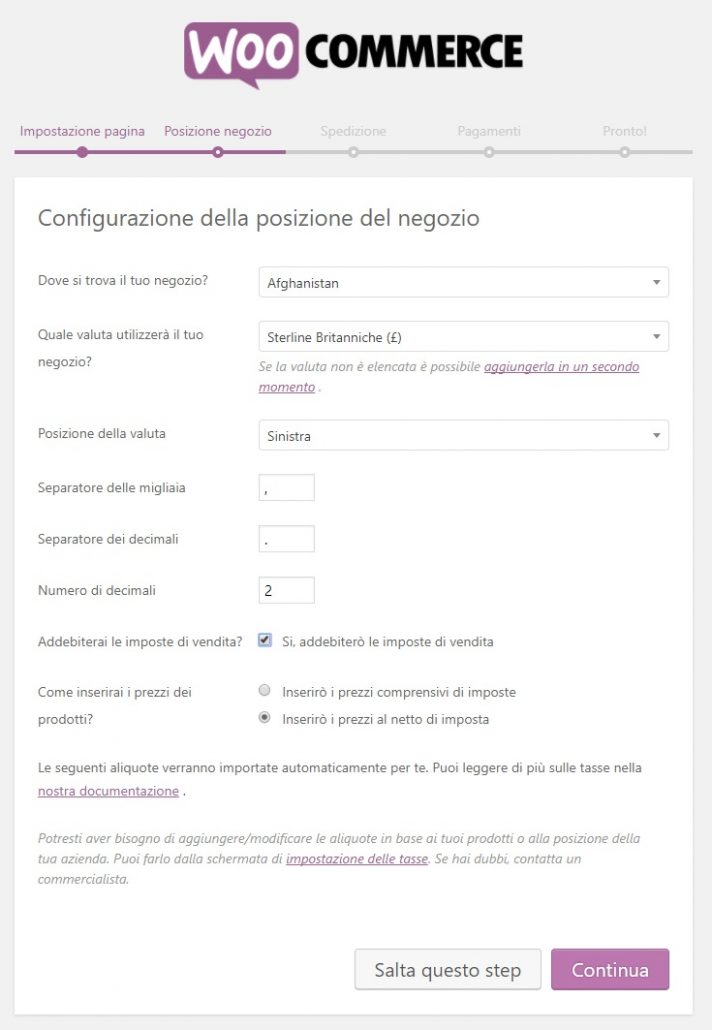Select 'Inserirò i prezzi comprensivi di imposte'
712x1030 pixels.
click(x=265, y=689)
